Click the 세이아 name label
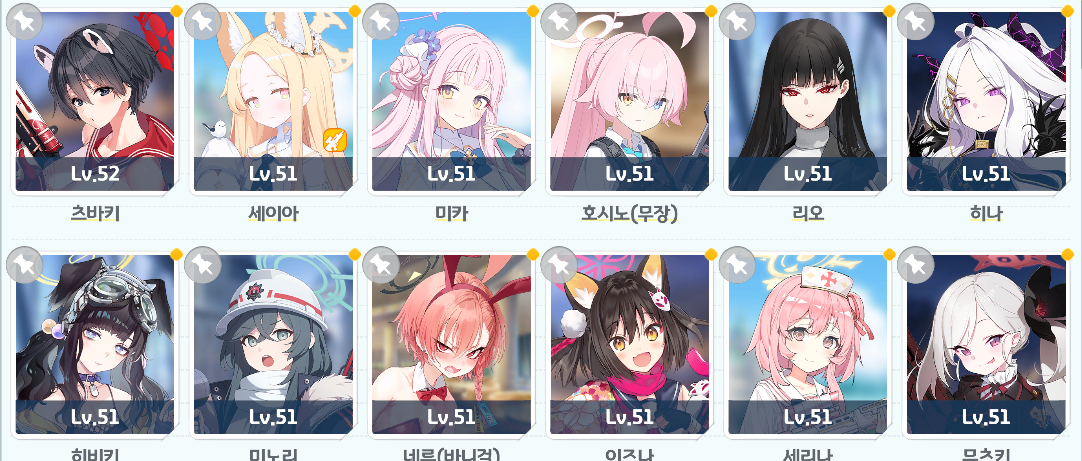 [x=273, y=214]
